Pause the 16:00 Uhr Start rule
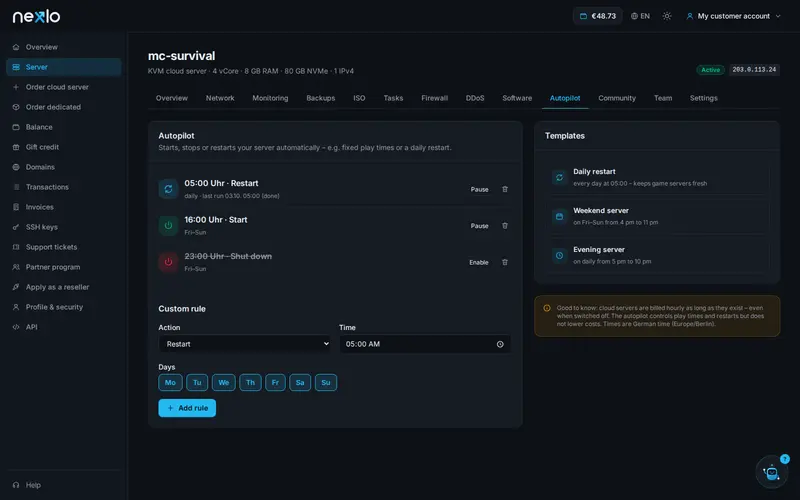 click(479, 226)
